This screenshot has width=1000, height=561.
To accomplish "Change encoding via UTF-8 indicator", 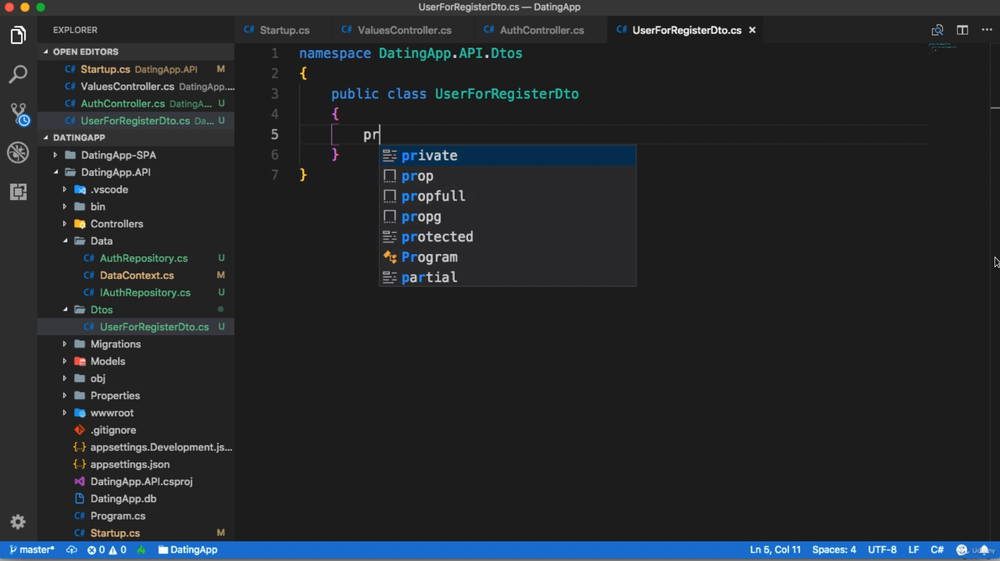I will tap(882, 550).
